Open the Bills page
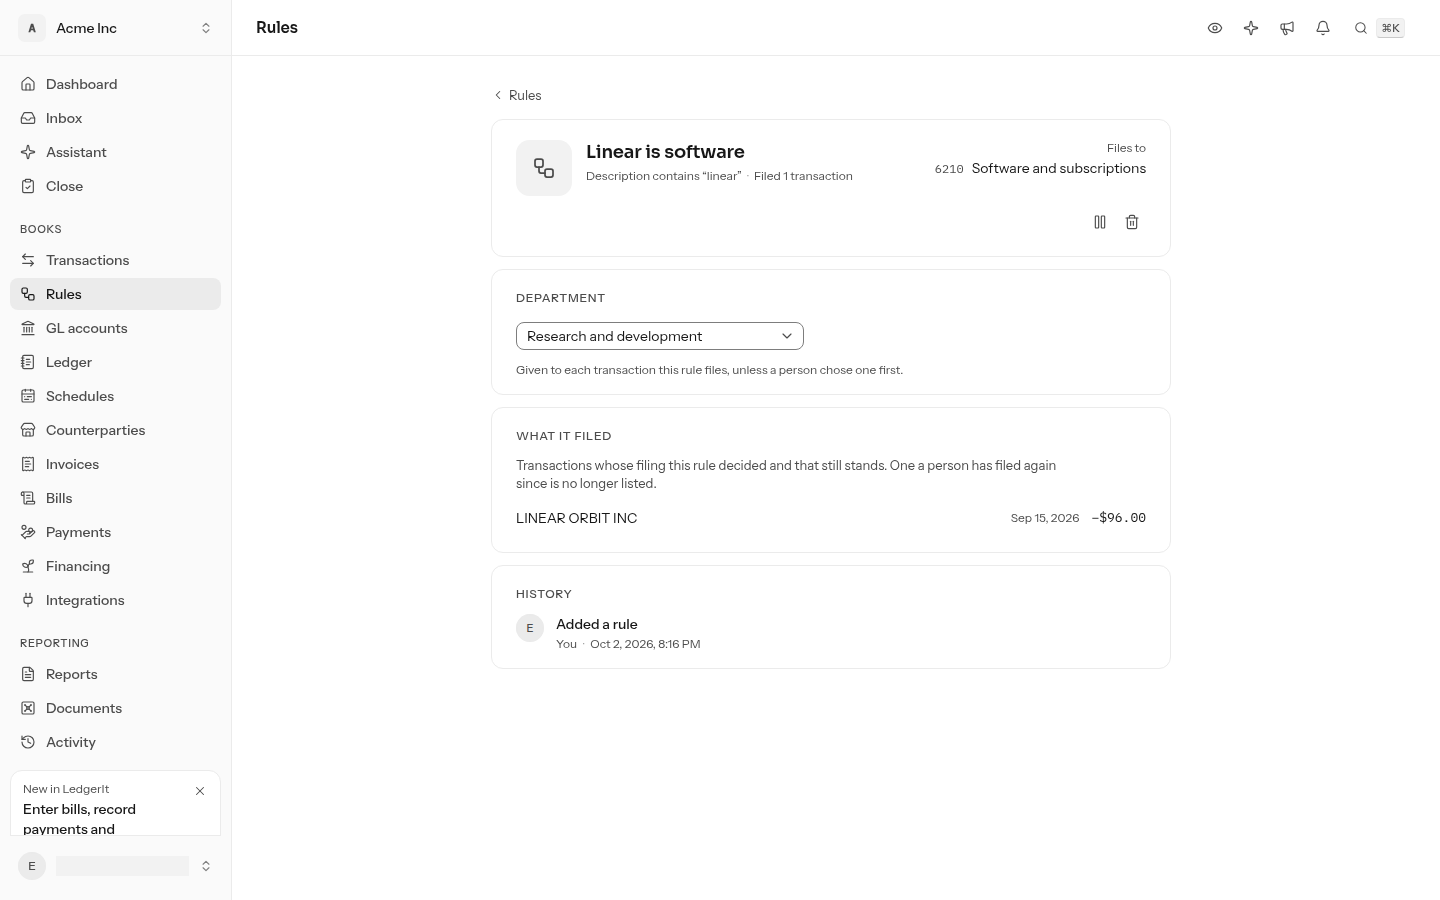Image resolution: width=1440 pixels, height=900 pixels. [116, 498]
